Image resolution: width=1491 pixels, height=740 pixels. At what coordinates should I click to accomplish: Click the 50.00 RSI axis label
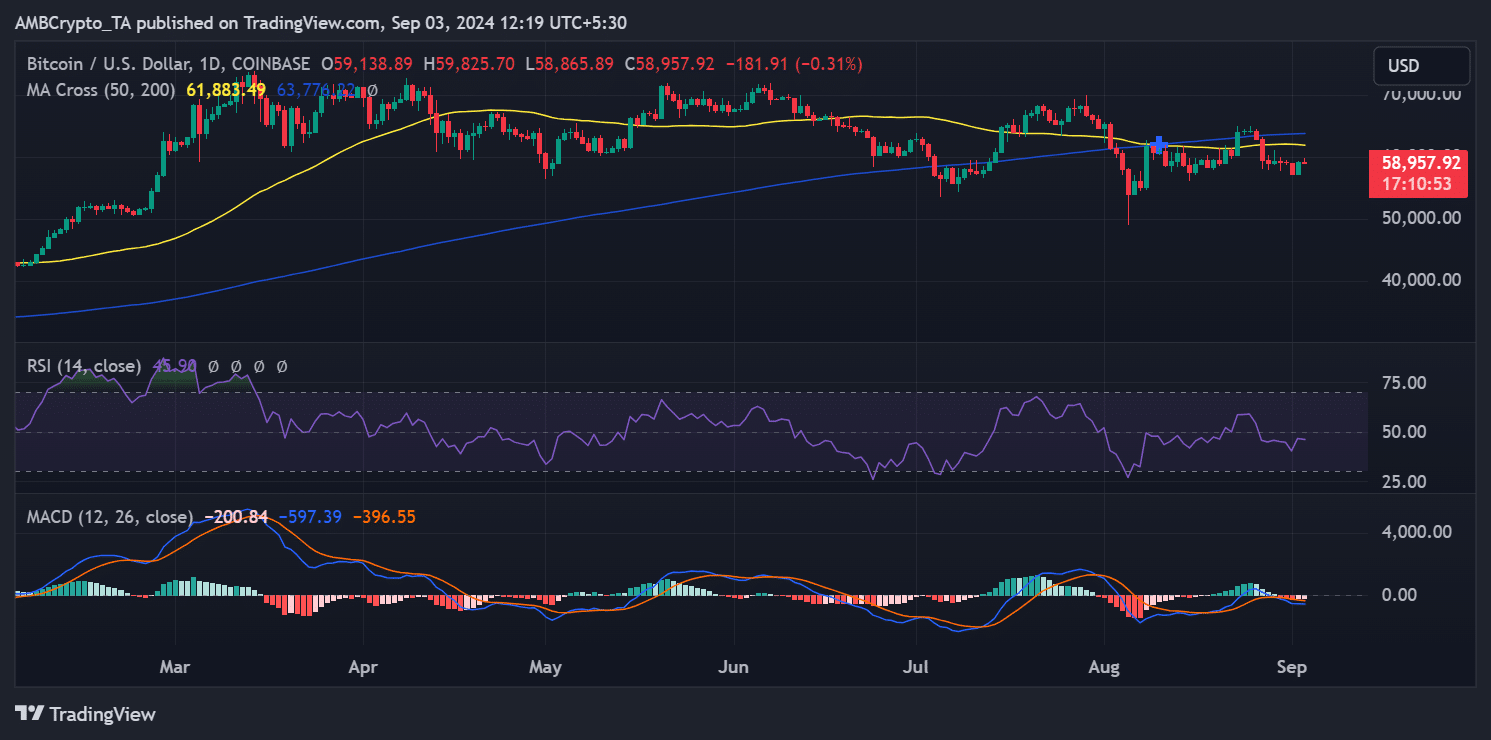pos(1404,432)
